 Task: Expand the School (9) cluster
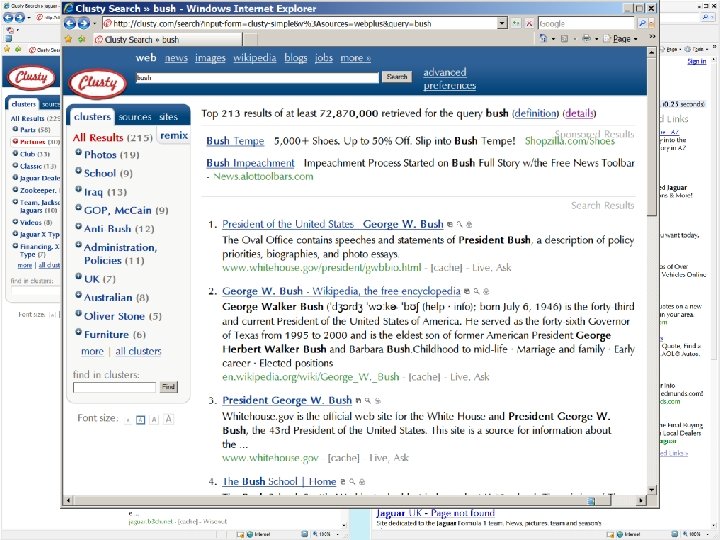click(x=79, y=170)
